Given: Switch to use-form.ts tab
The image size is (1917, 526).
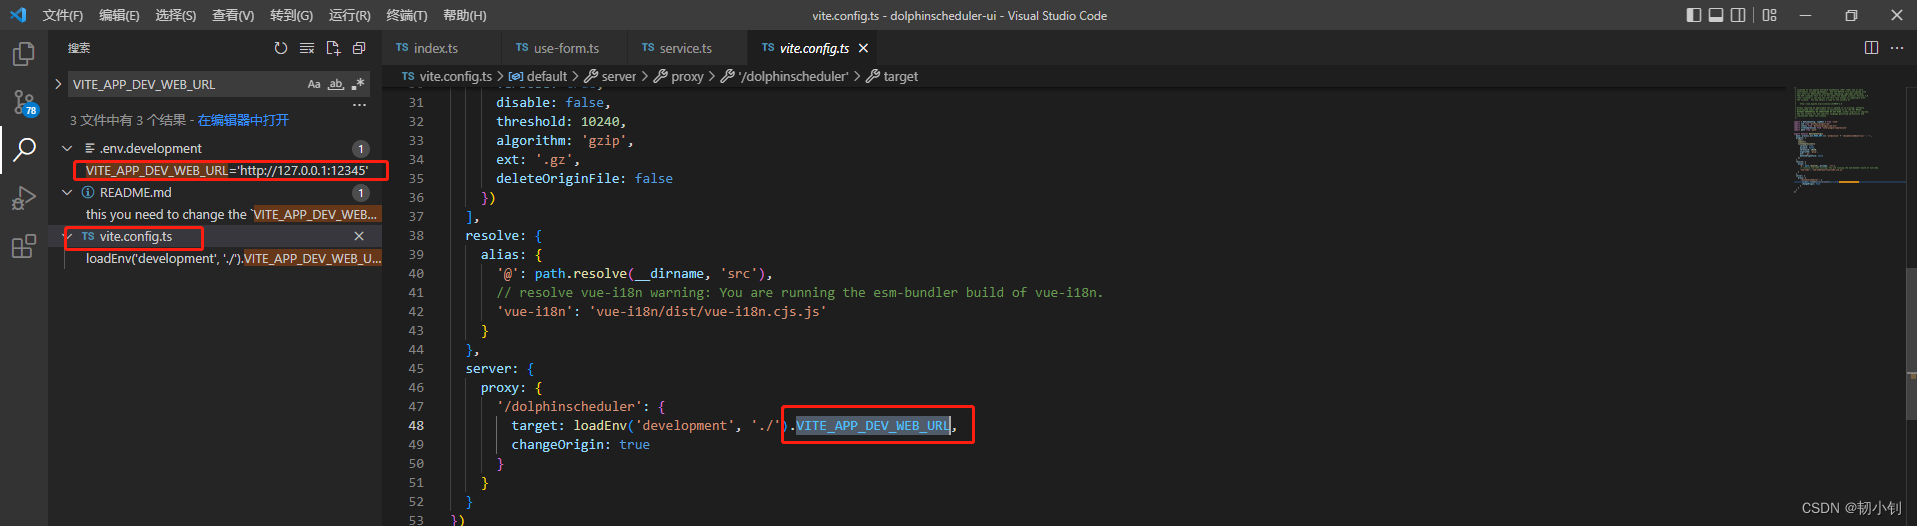Looking at the screenshot, I should [566, 48].
